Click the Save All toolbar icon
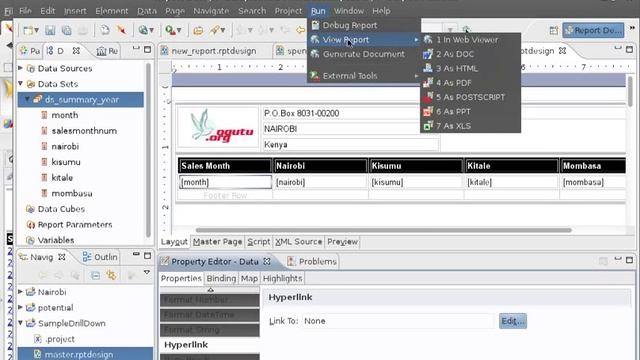The image size is (640, 360). 67,30
